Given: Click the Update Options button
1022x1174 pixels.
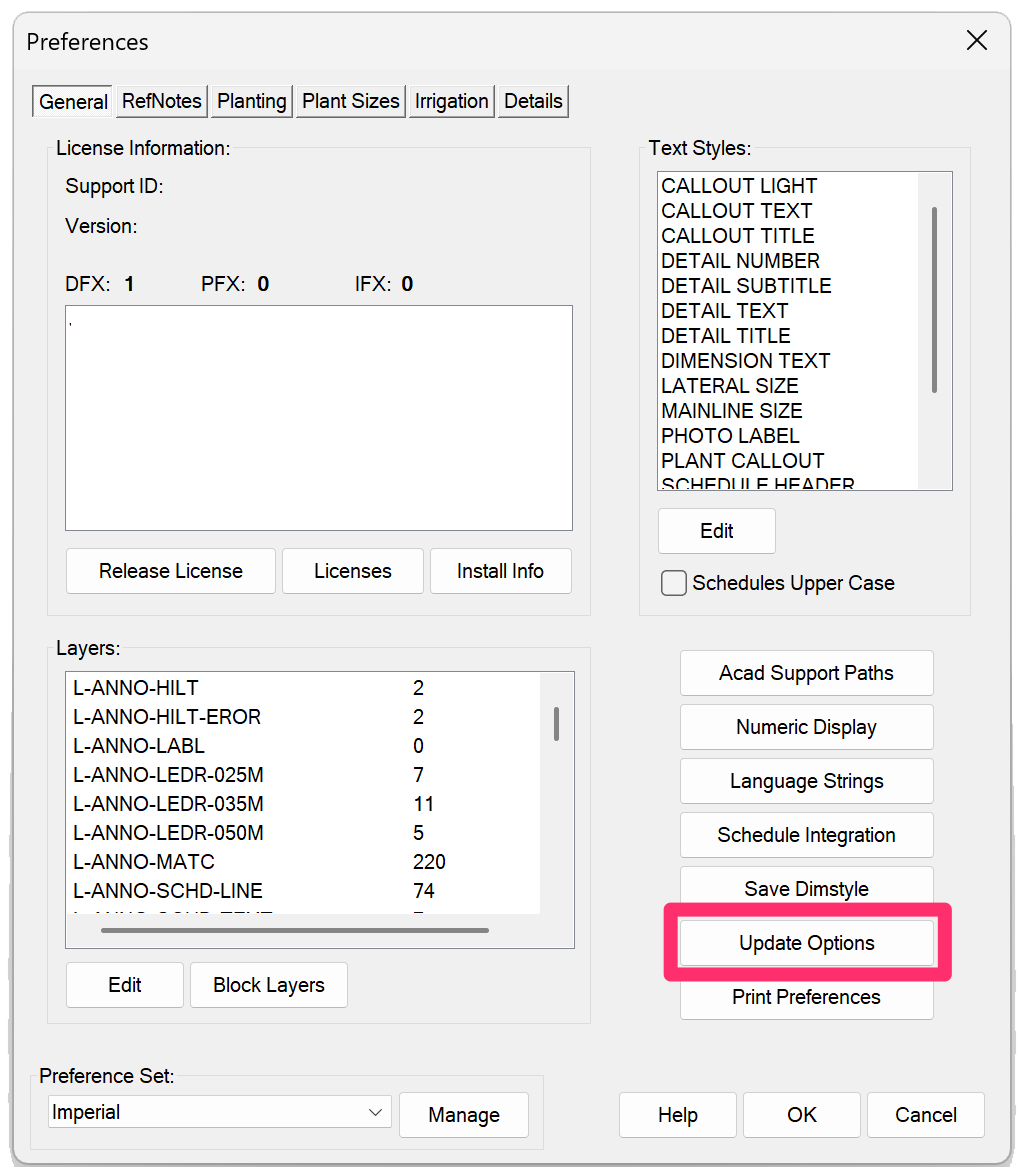Looking at the screenshot, I should [806, 941].
